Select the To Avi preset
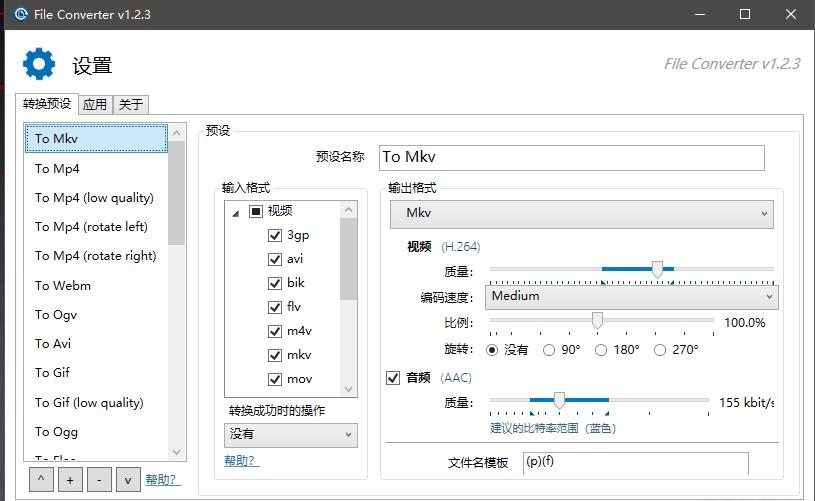The width and height of the screenshot is (815, 501). [96, 344]
